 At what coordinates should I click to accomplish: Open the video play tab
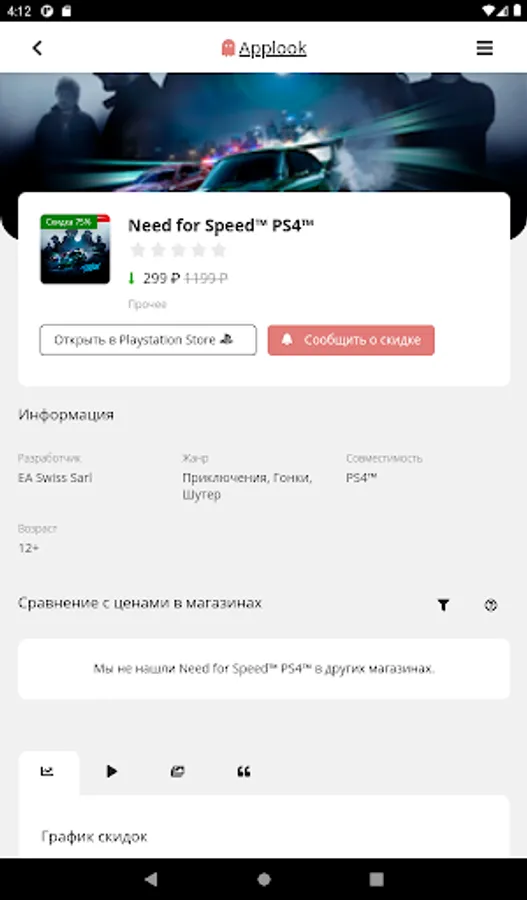(x=112, y=771)
